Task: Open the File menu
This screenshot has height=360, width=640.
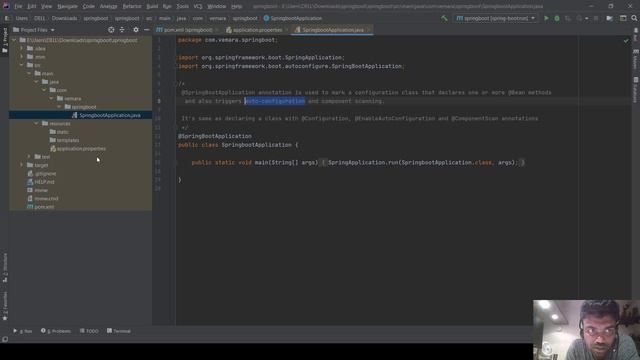Action: click(x=18, y=6)
